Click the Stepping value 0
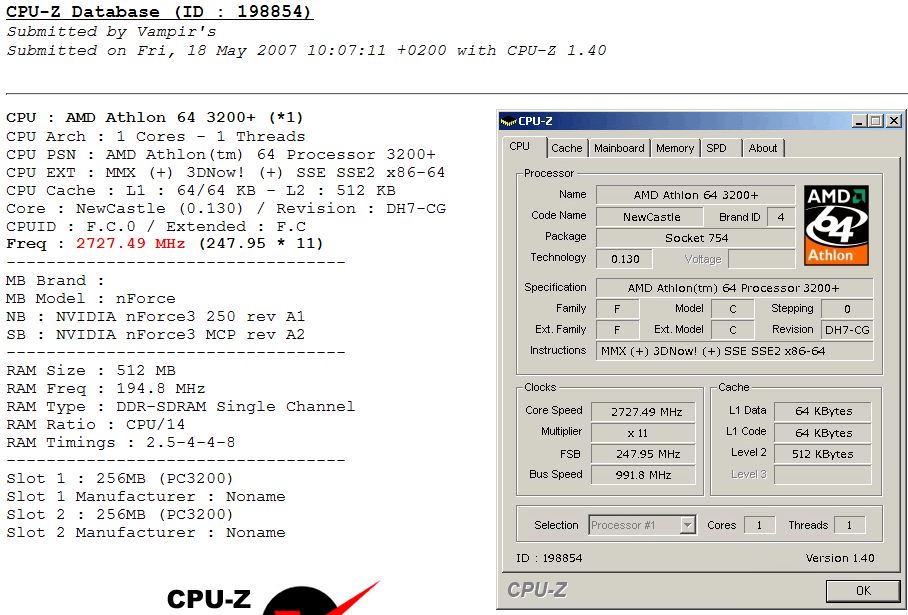The width and height of the screenshot is (908, 615). point(847,309)
